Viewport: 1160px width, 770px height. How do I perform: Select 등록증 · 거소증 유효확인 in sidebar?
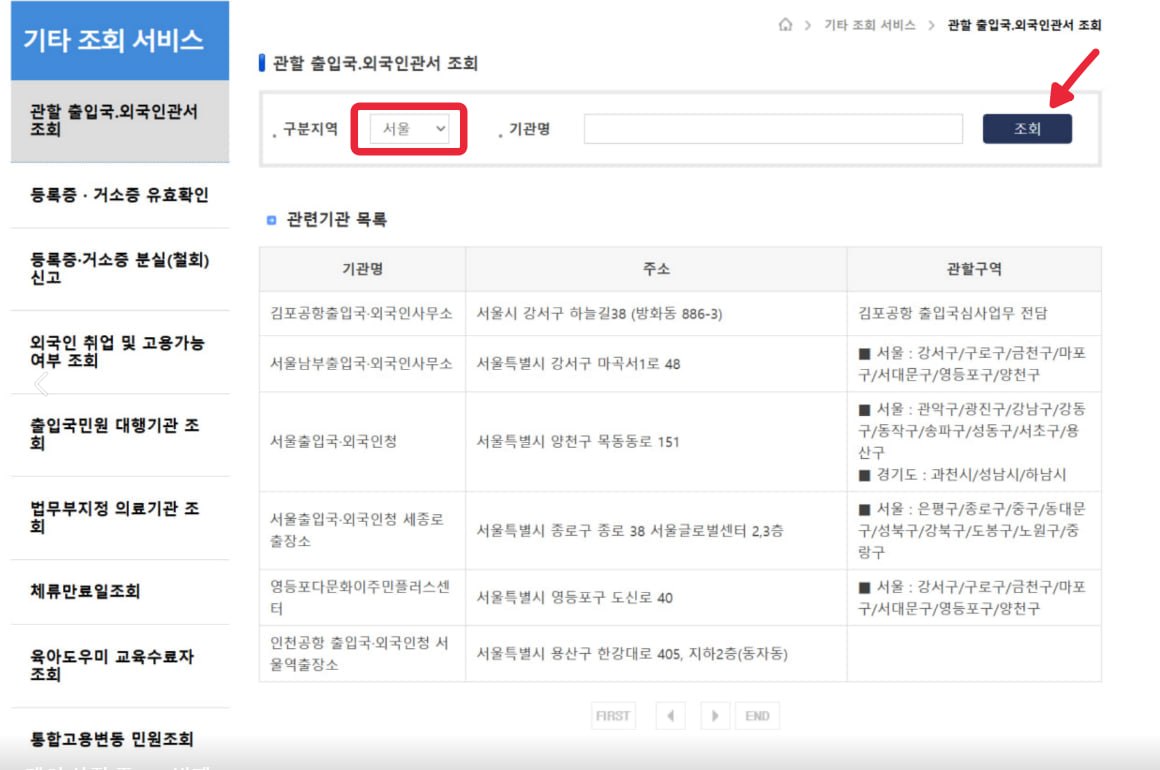(120, 195)
